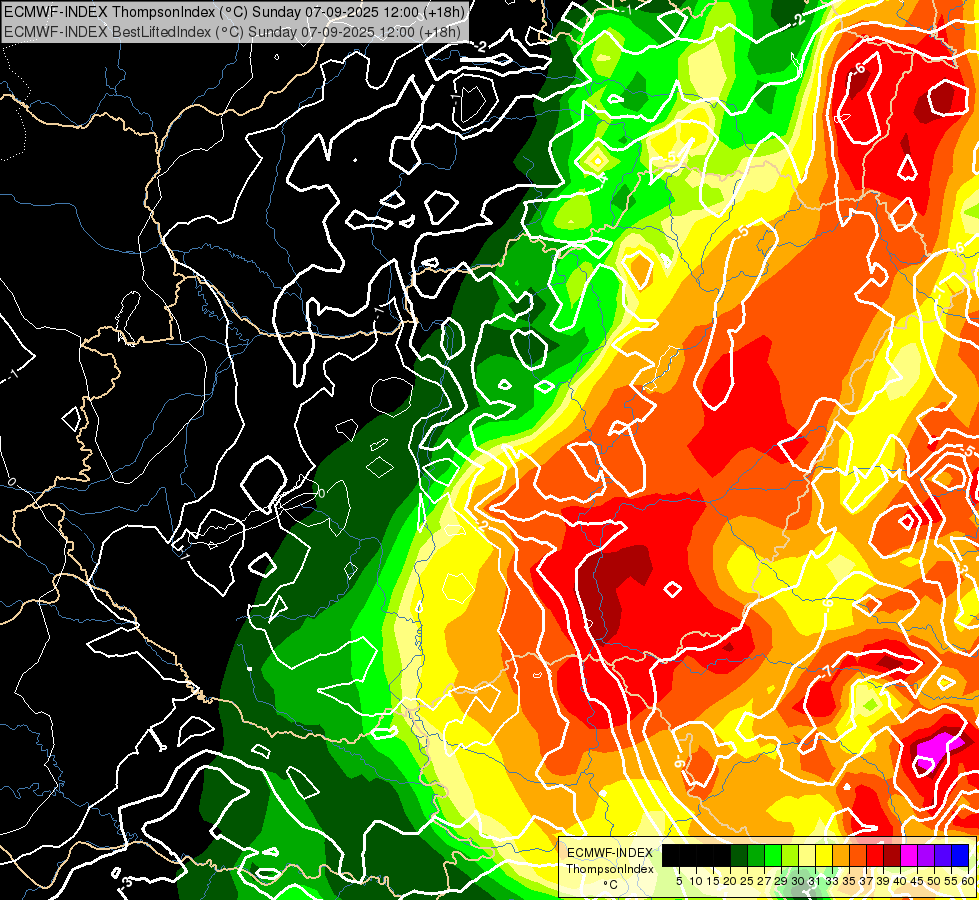Click the legend scale value 33
Image resolution: width=979 pixels, height=900 pixels.
click(x=832, y=881)
